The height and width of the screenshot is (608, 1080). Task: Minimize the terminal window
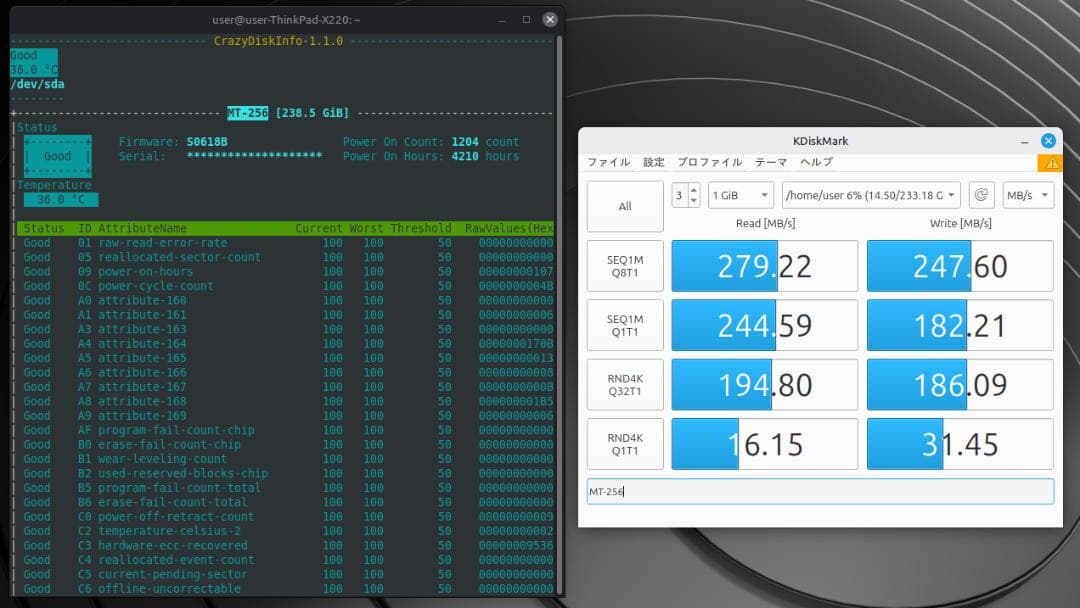coord(503,19)
